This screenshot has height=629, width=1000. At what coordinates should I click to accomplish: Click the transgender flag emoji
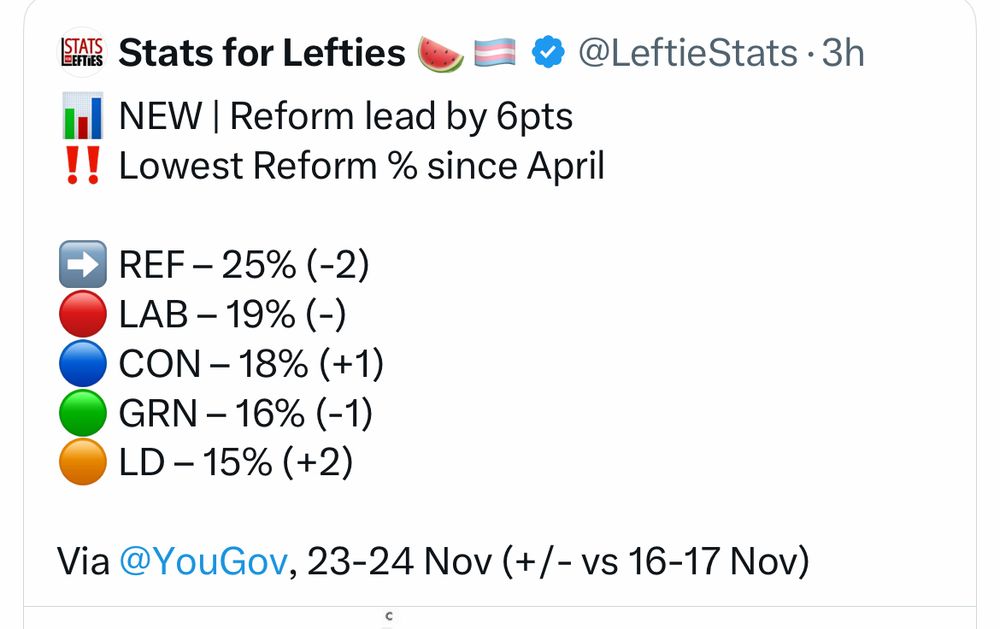495,53
